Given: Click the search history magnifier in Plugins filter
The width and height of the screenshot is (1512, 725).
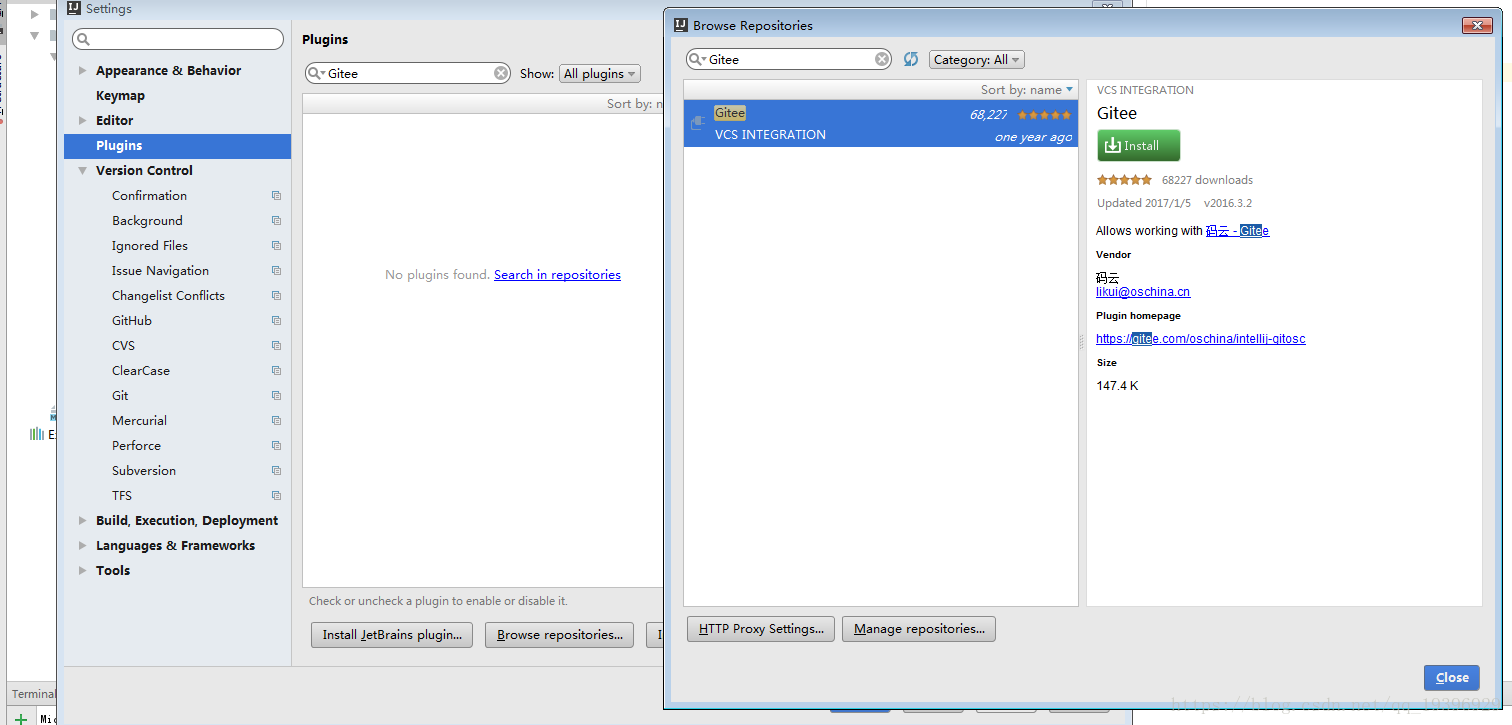Looking at the screenshot, I should (x=317, y=73).
